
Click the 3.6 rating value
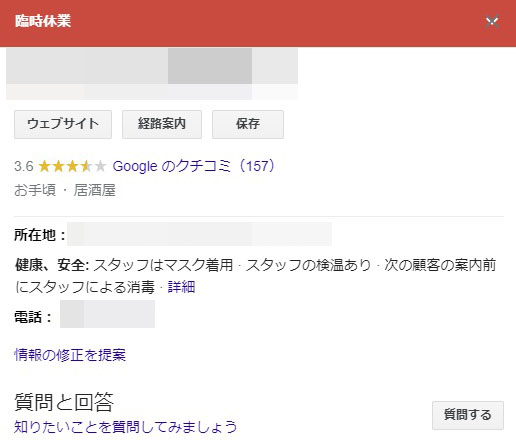coord(24,166)
